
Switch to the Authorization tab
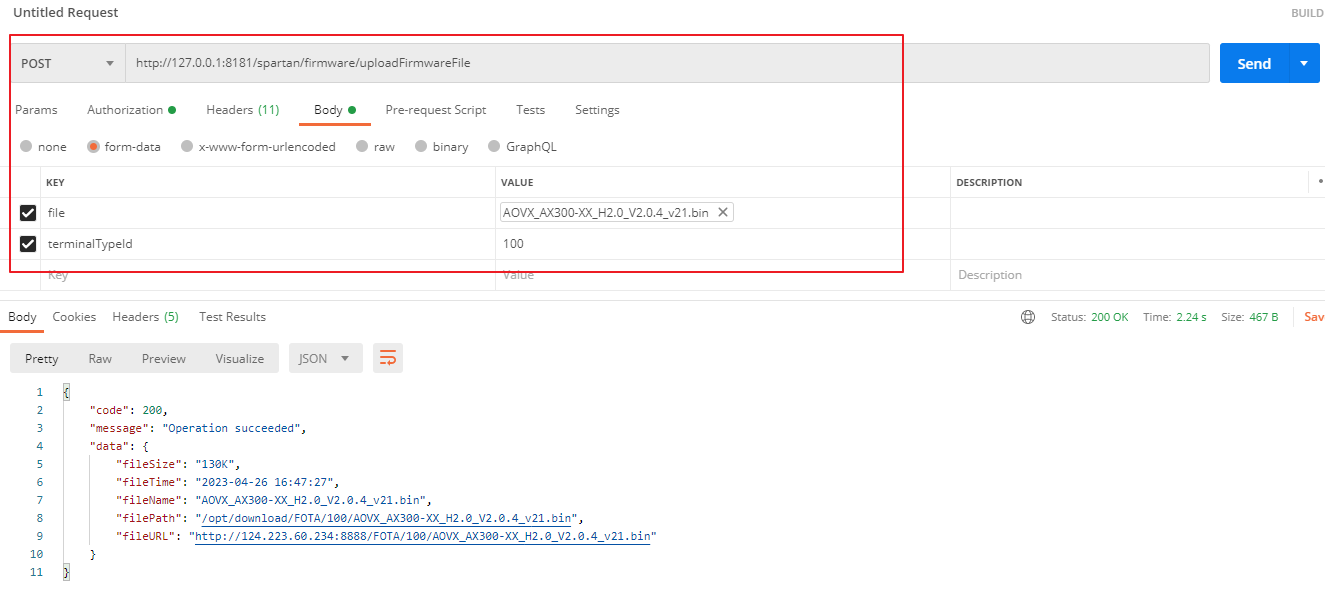131,110
